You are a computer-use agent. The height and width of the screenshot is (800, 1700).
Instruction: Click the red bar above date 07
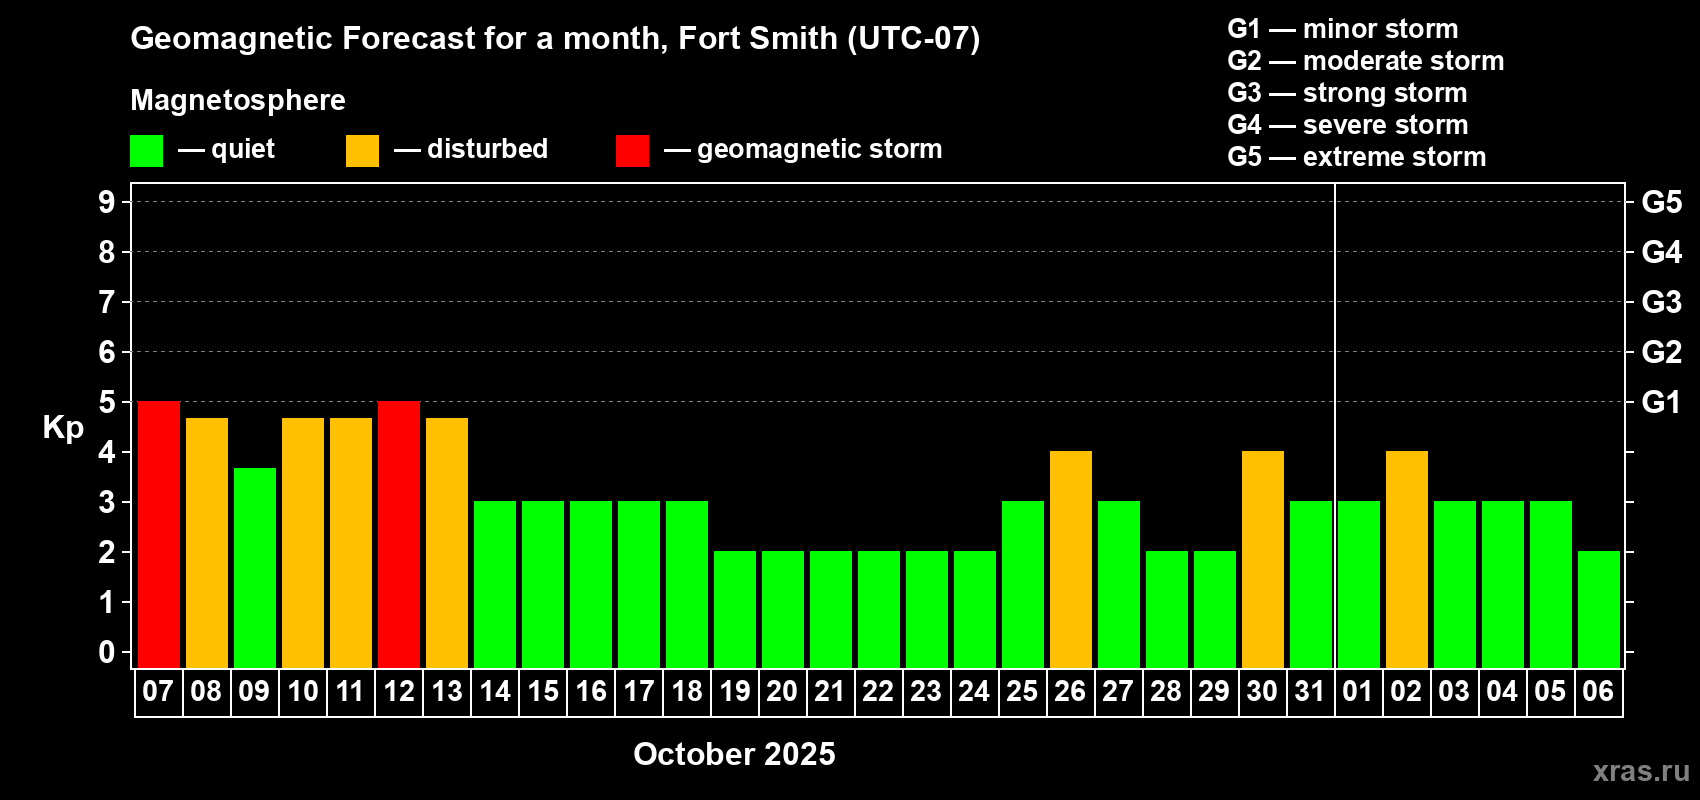pyautogui.click(x=159, y=535)
